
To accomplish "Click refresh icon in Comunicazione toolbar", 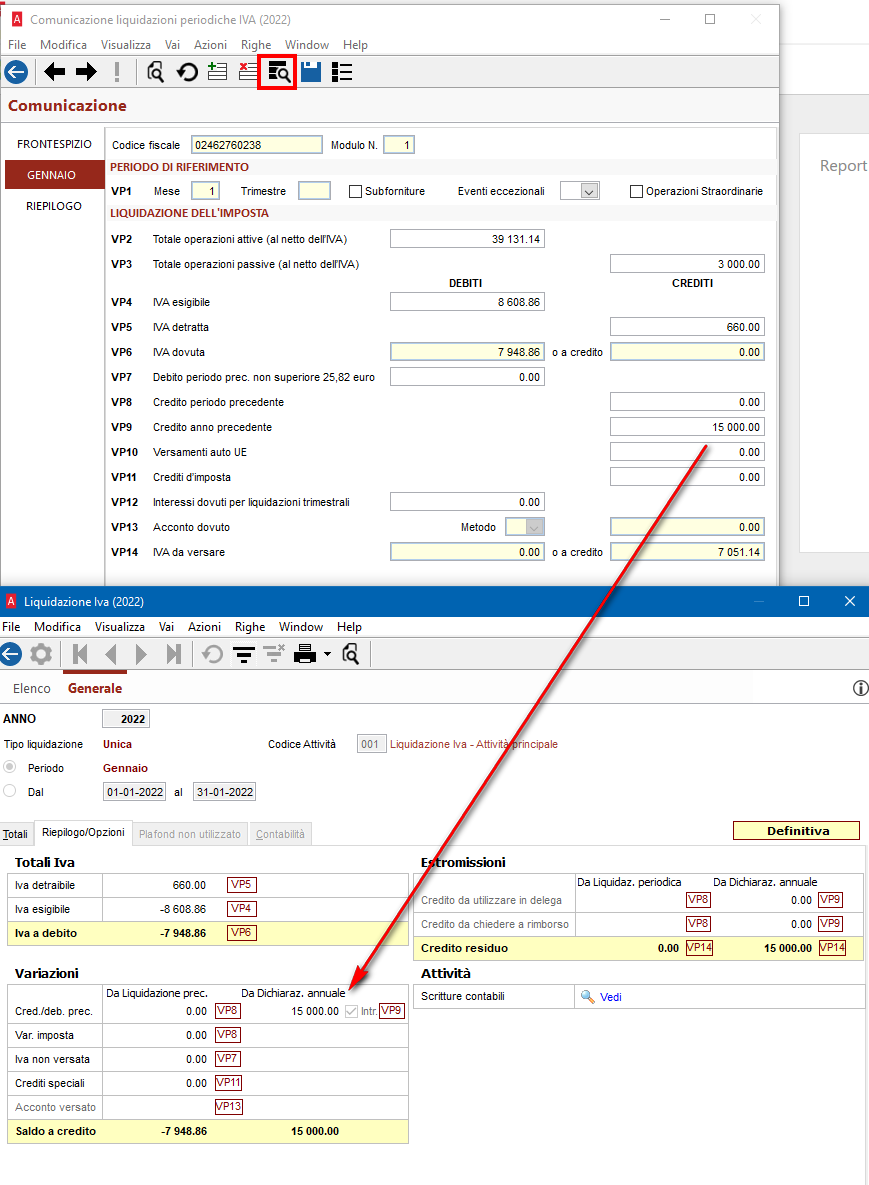I will click(x=187, y=72).
